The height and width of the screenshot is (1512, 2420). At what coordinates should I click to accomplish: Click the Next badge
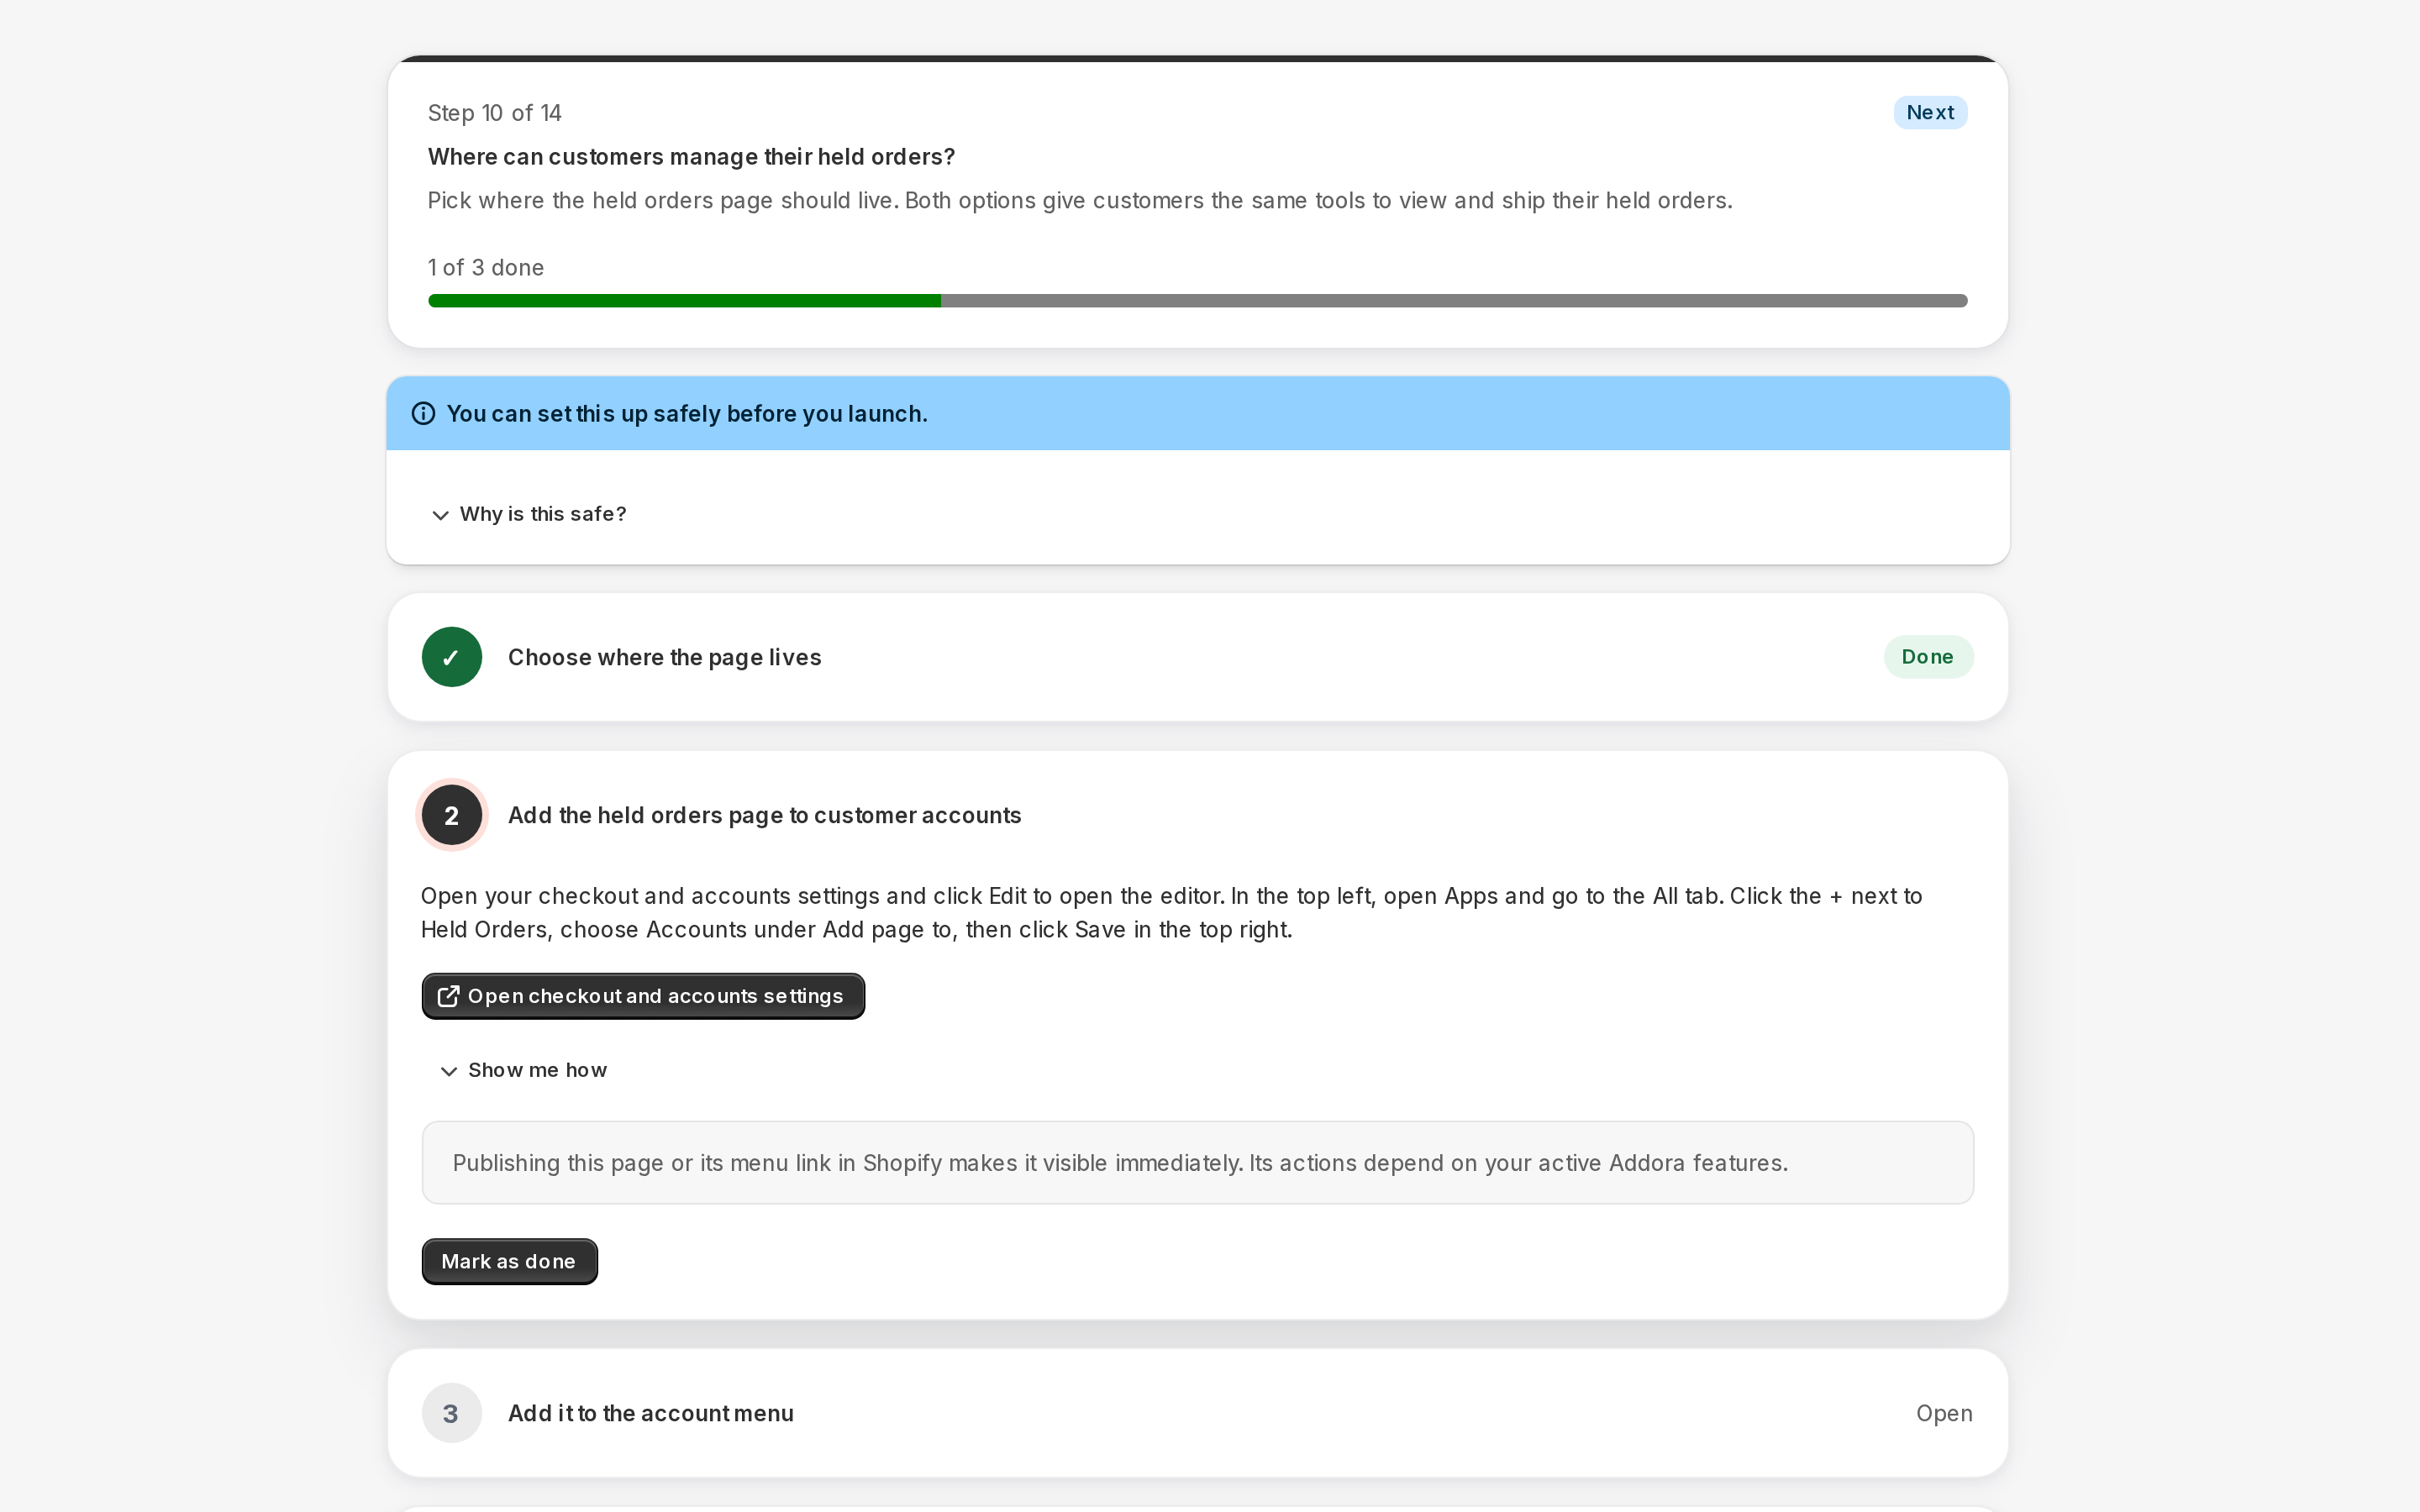(1929, 113)
